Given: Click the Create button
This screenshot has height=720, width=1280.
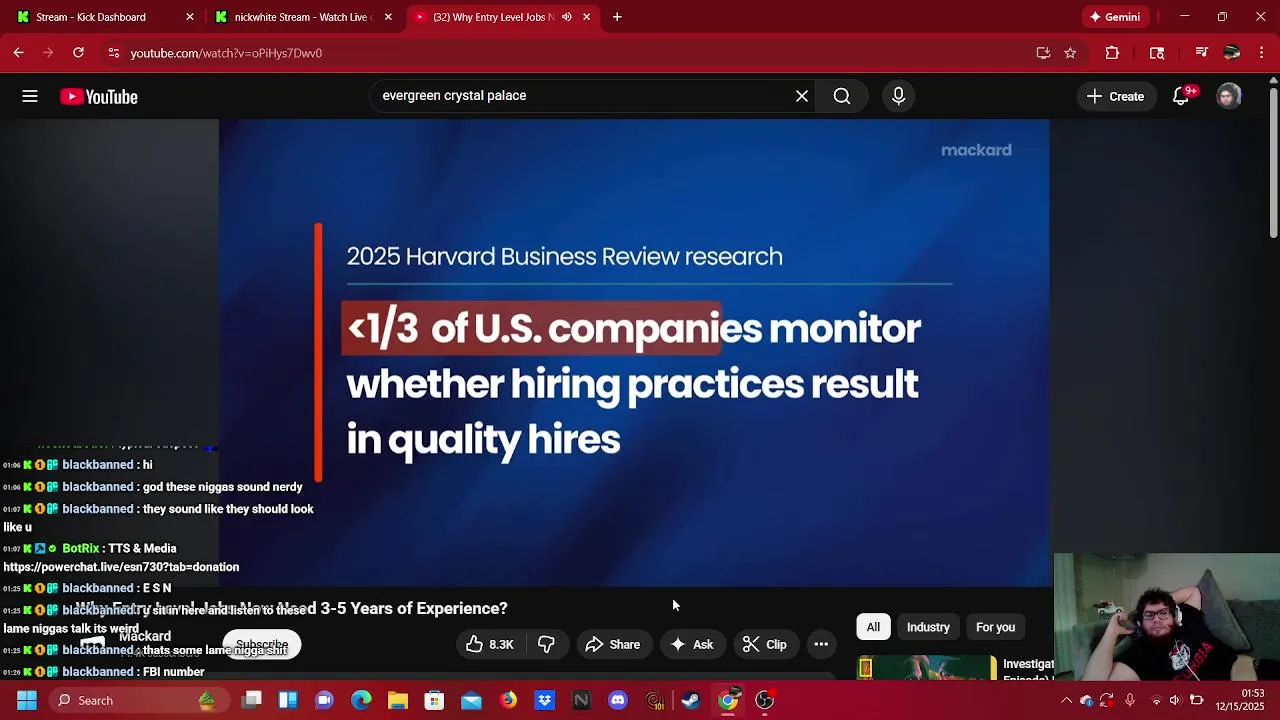Looking at the screenshot, I should pyautogui.click(x=1115, y=96).
